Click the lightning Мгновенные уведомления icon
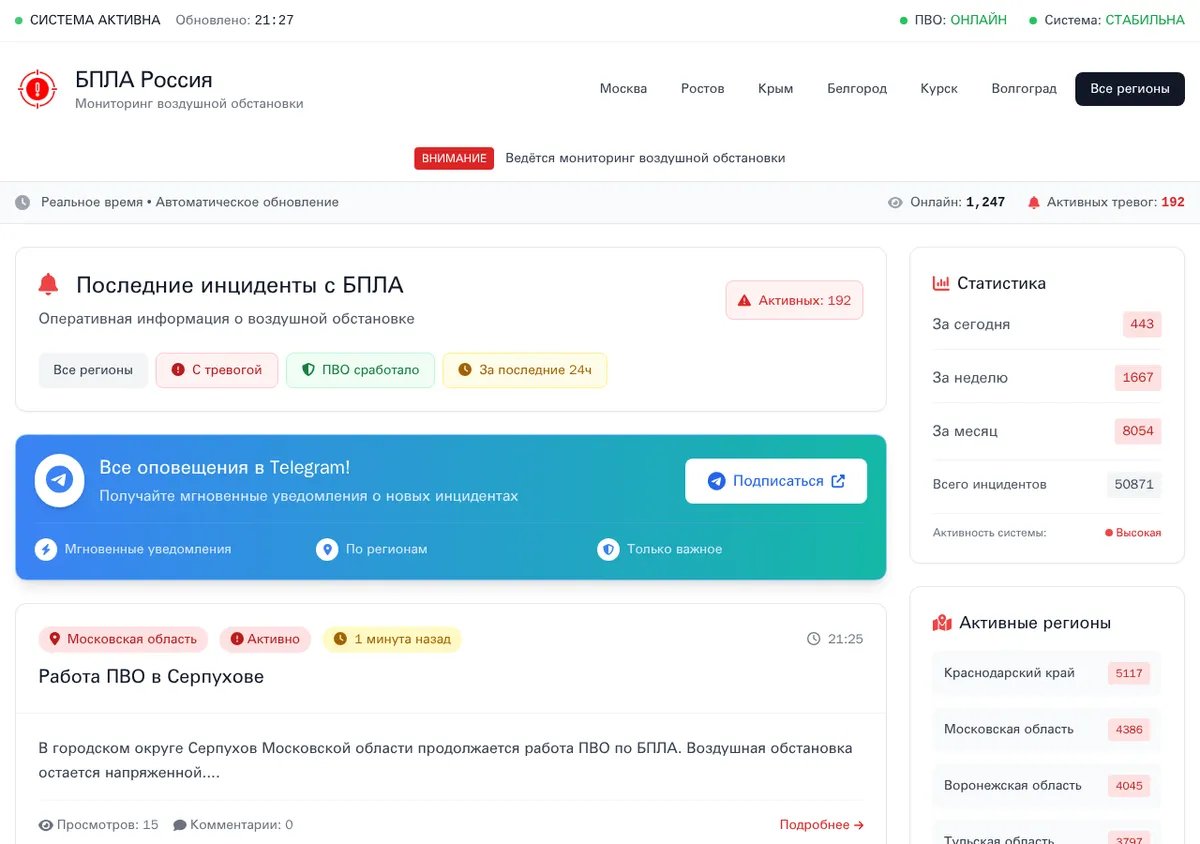This screenshot has width=1200, height=844. pos(46,549)
